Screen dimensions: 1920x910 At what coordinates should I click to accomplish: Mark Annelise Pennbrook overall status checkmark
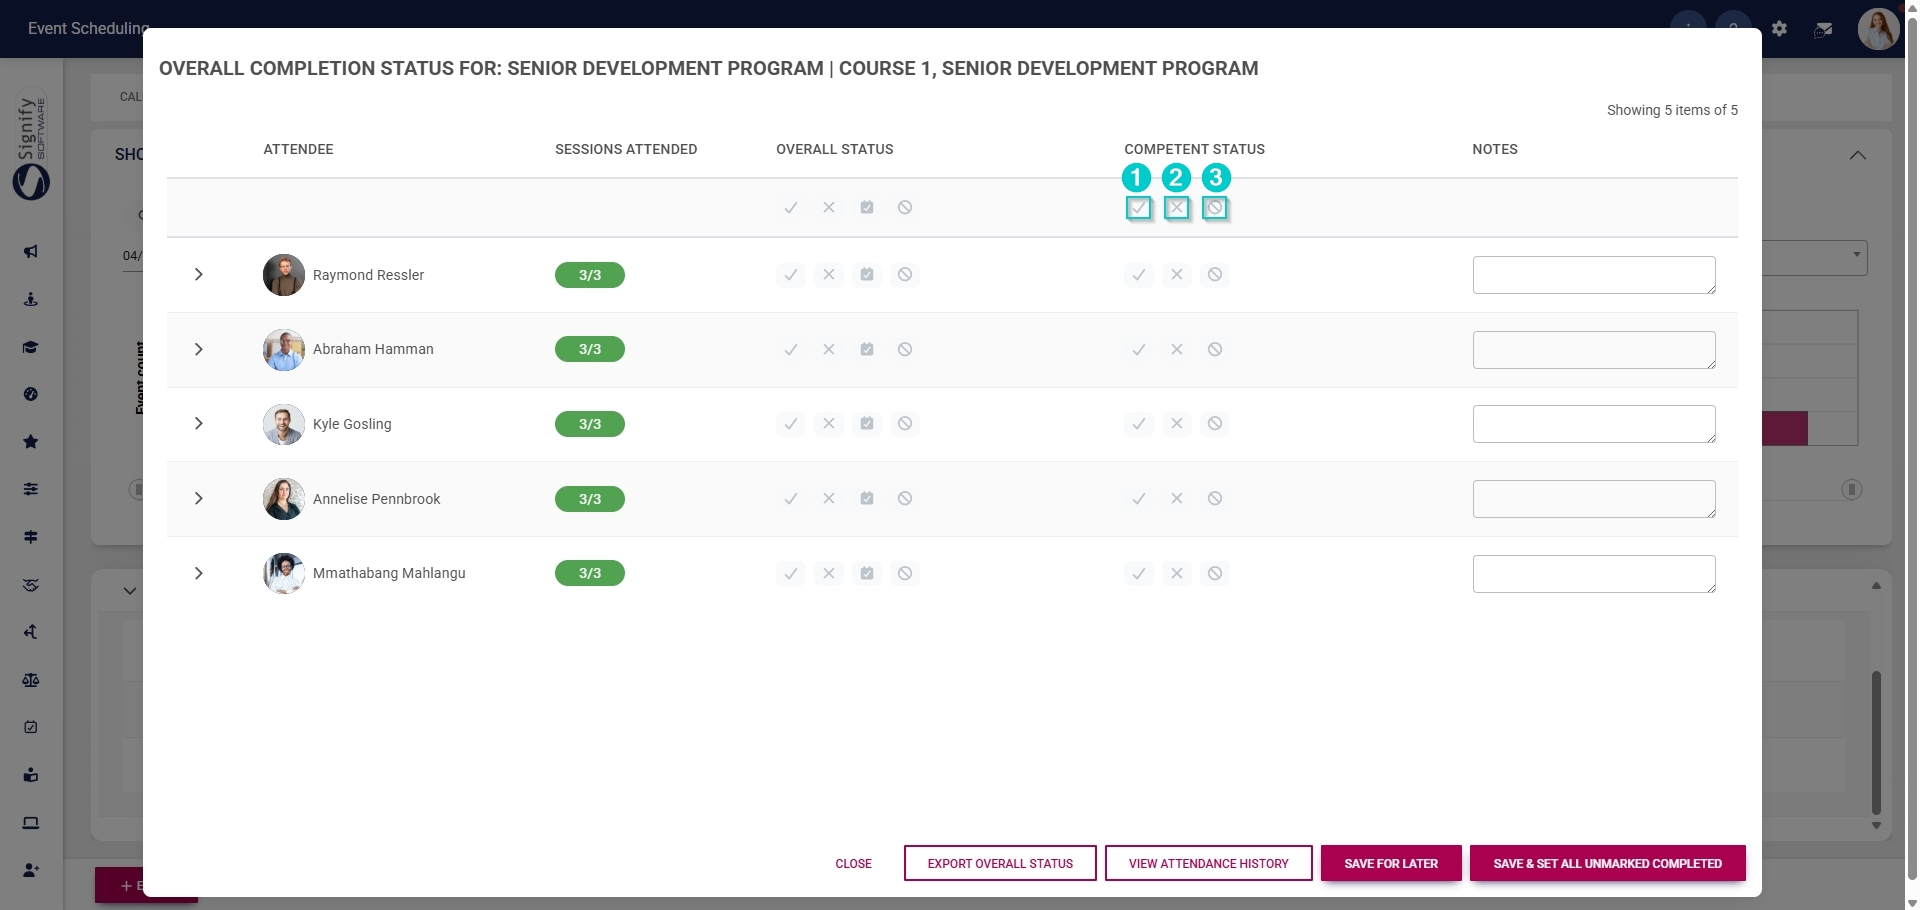tap(790, 499)
